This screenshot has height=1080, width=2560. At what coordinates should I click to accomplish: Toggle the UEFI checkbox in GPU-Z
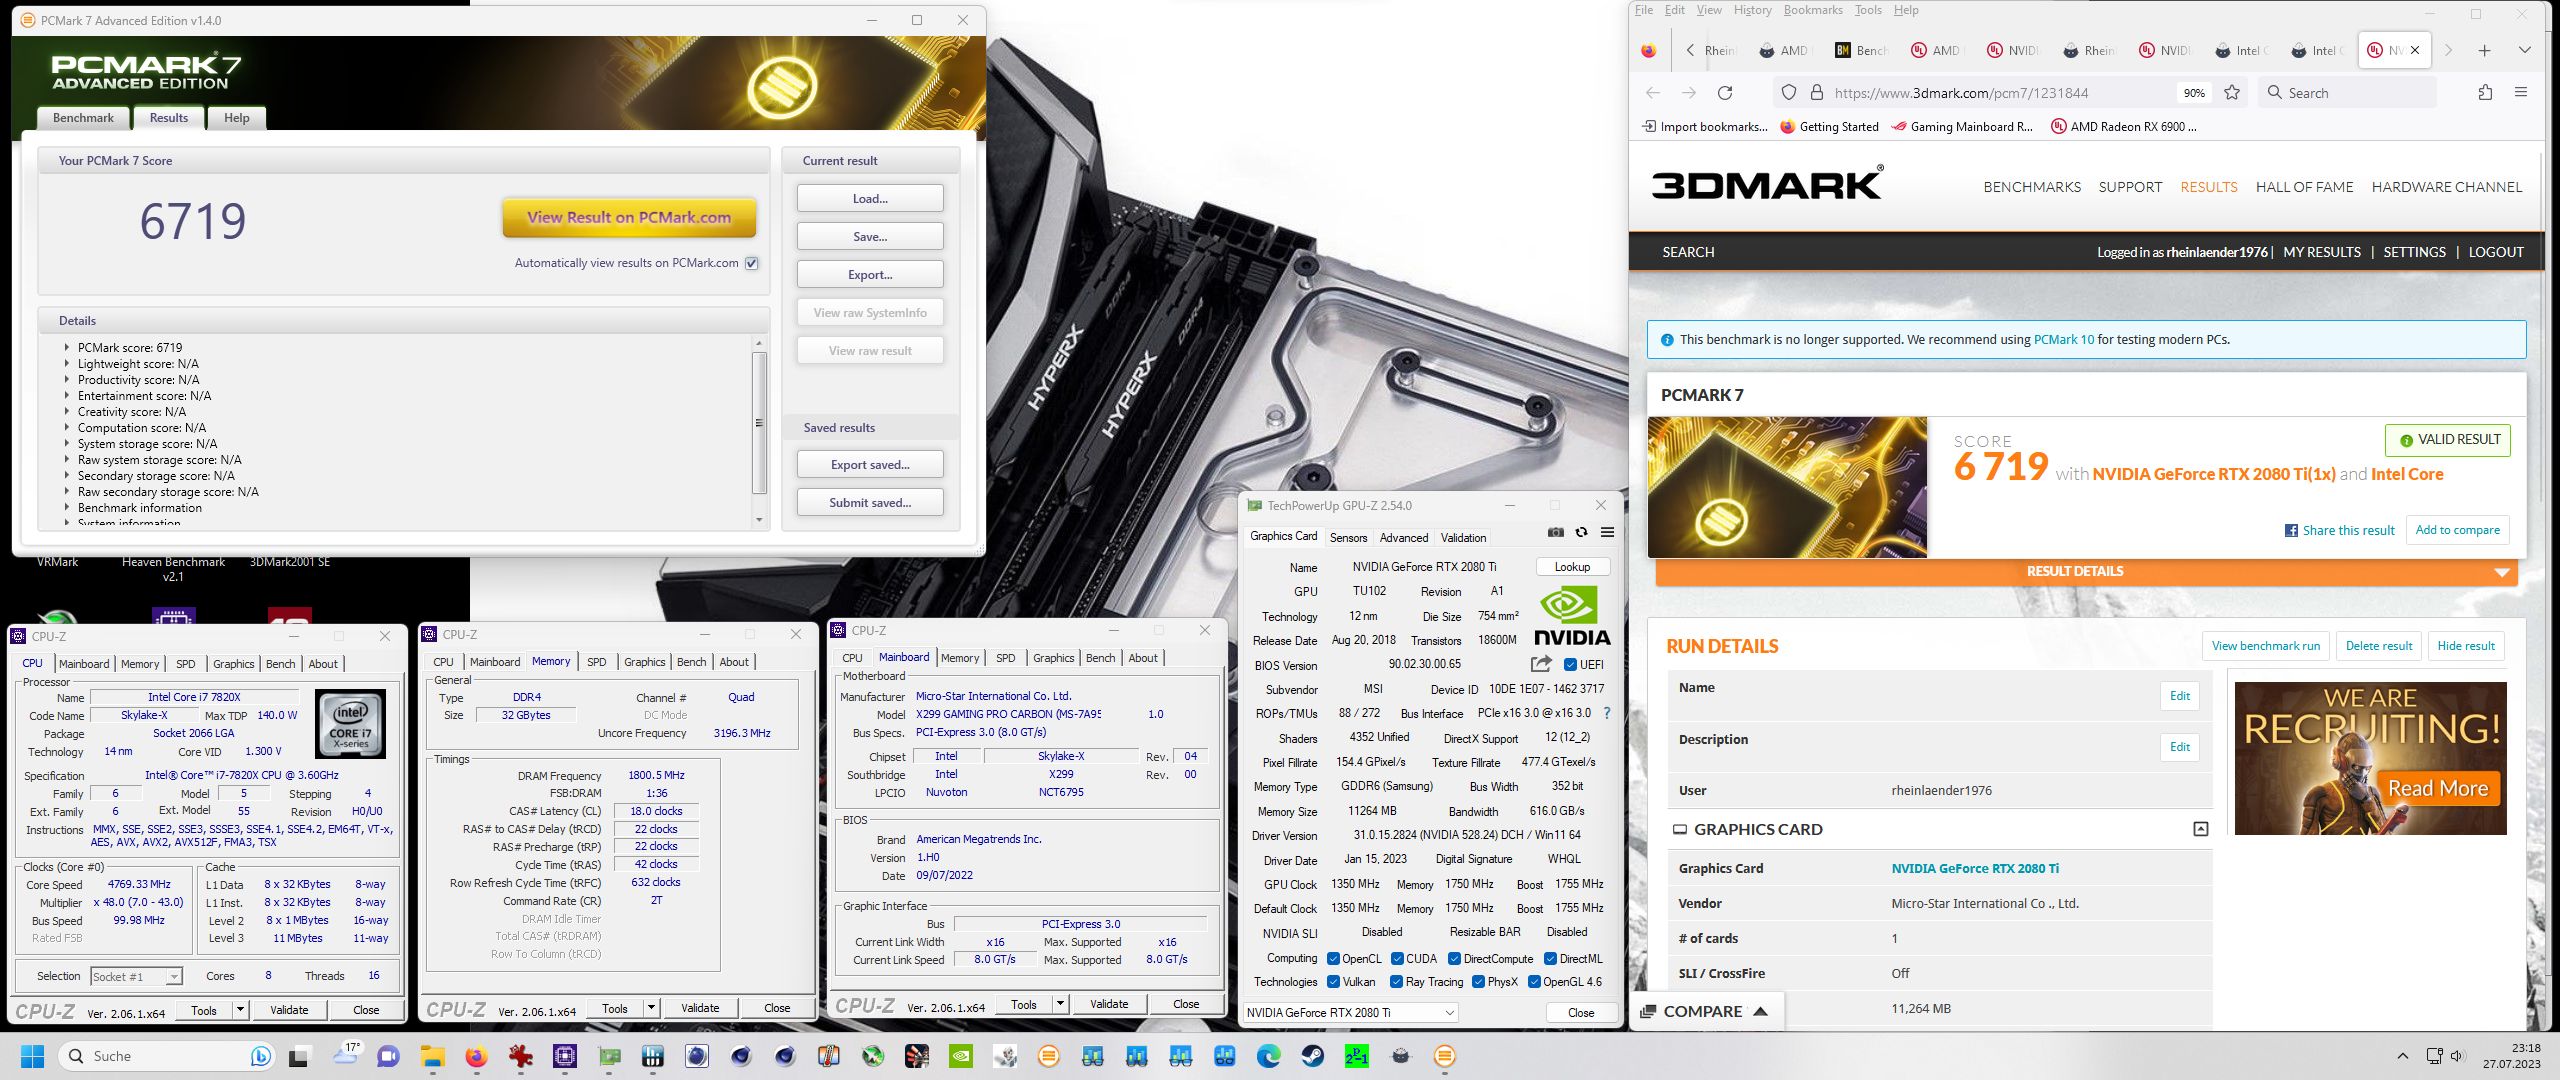tap(1570, 665)
